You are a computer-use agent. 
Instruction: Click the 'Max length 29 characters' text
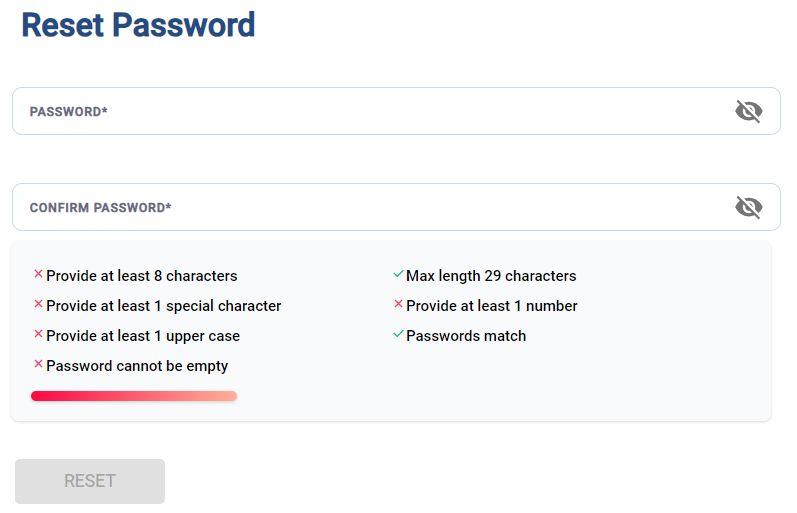pos(491,276)
